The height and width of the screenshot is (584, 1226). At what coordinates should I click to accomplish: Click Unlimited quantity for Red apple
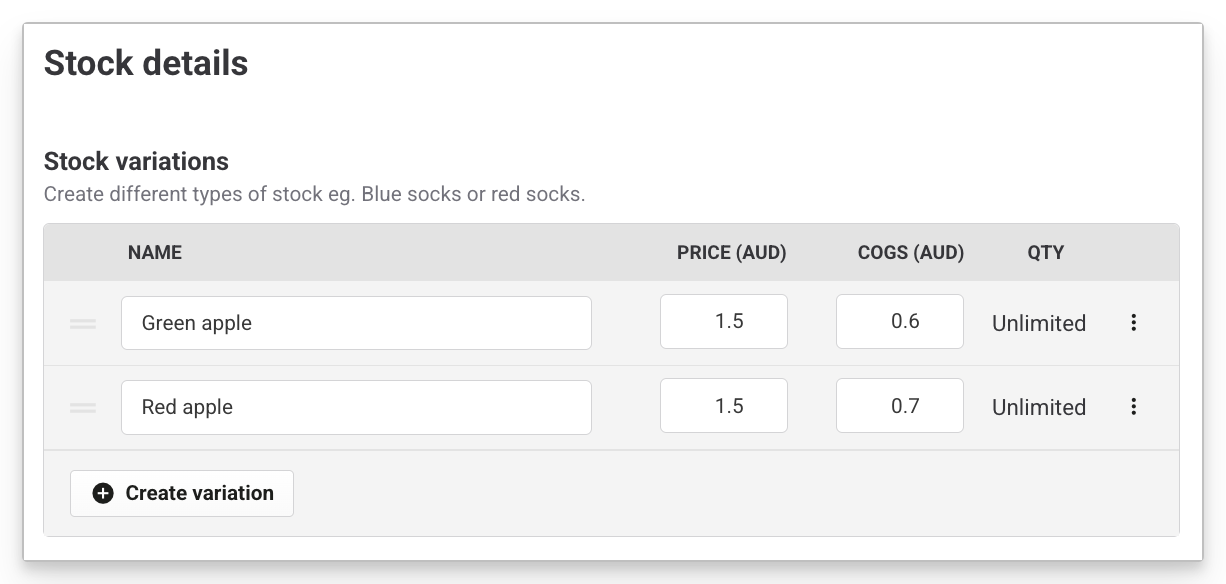click(x=1039, y=407)
